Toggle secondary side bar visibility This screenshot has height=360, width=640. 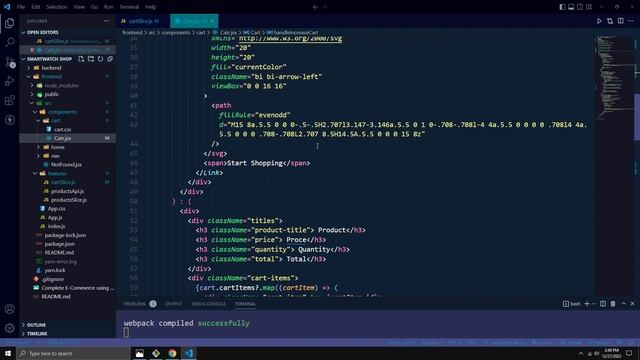(580, 7)
